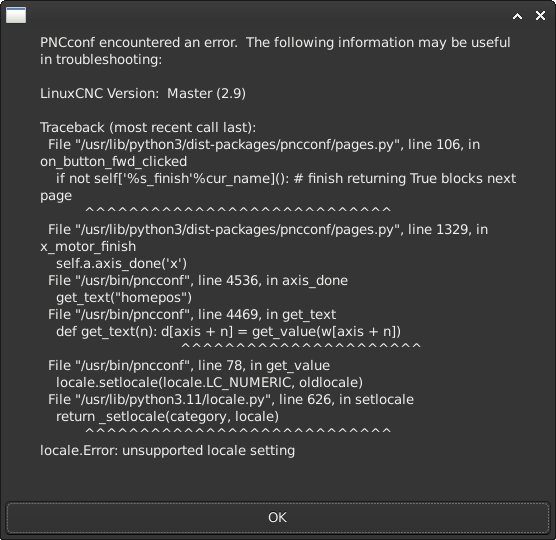Click the 'LinuxCNC Version: Master (2.9)' line

coord(143,94)
